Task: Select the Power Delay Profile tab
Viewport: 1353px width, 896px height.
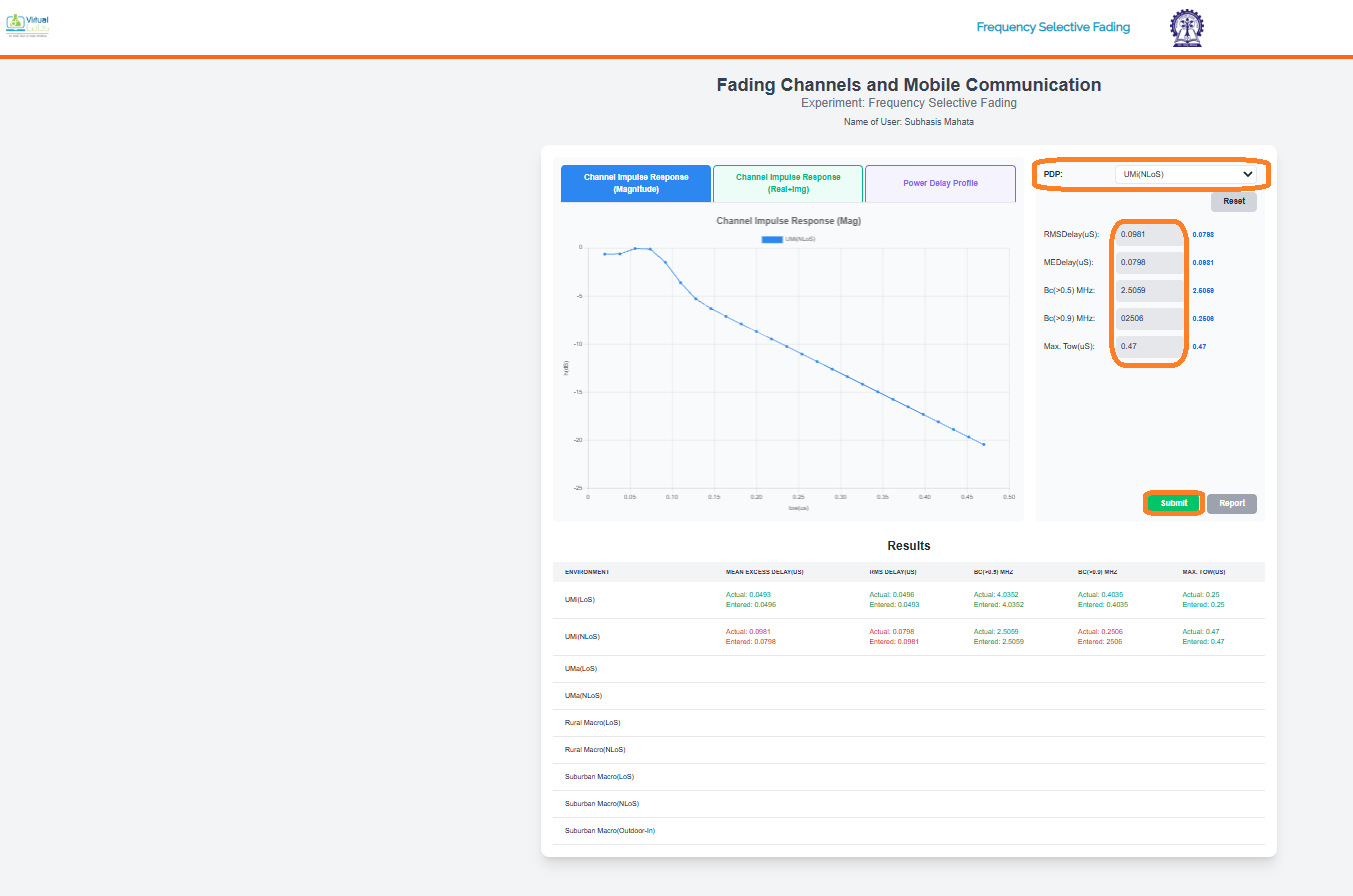Action: click(x=940, y=183)
